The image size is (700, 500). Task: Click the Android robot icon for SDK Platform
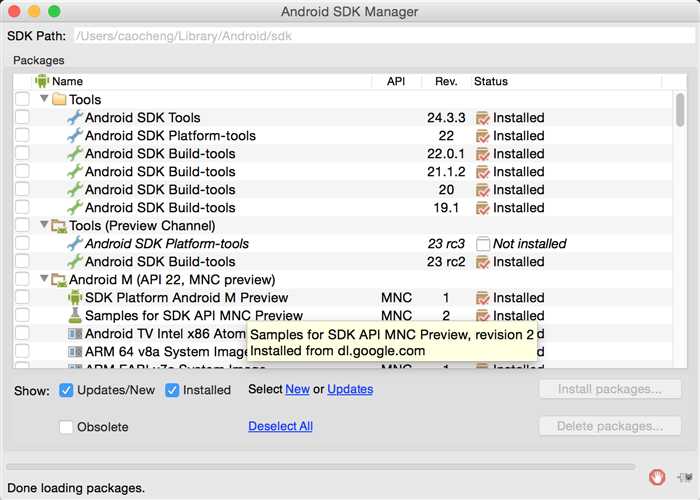pos(75,297)
